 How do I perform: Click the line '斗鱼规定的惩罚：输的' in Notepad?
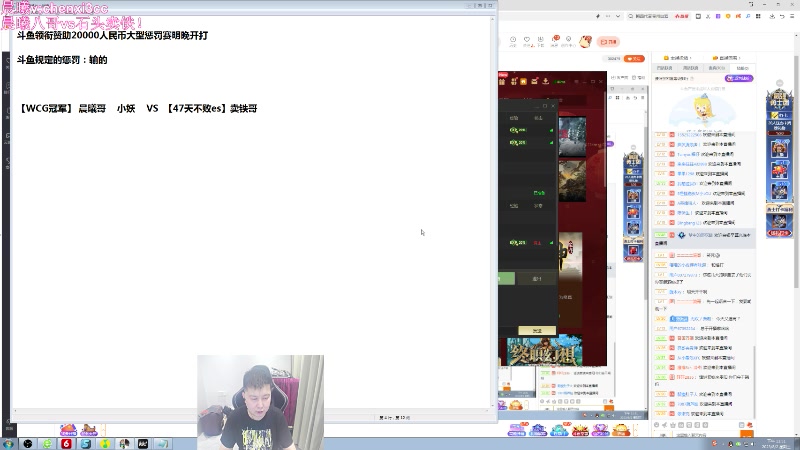tap(62, 60)
